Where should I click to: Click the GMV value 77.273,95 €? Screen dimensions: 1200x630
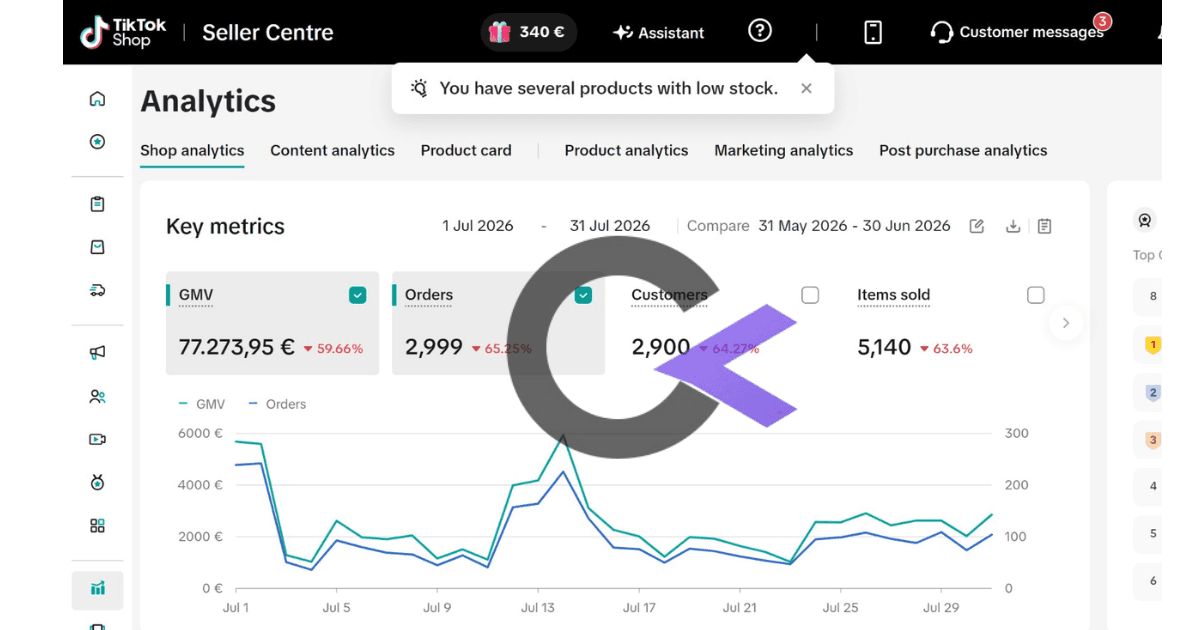237,348
